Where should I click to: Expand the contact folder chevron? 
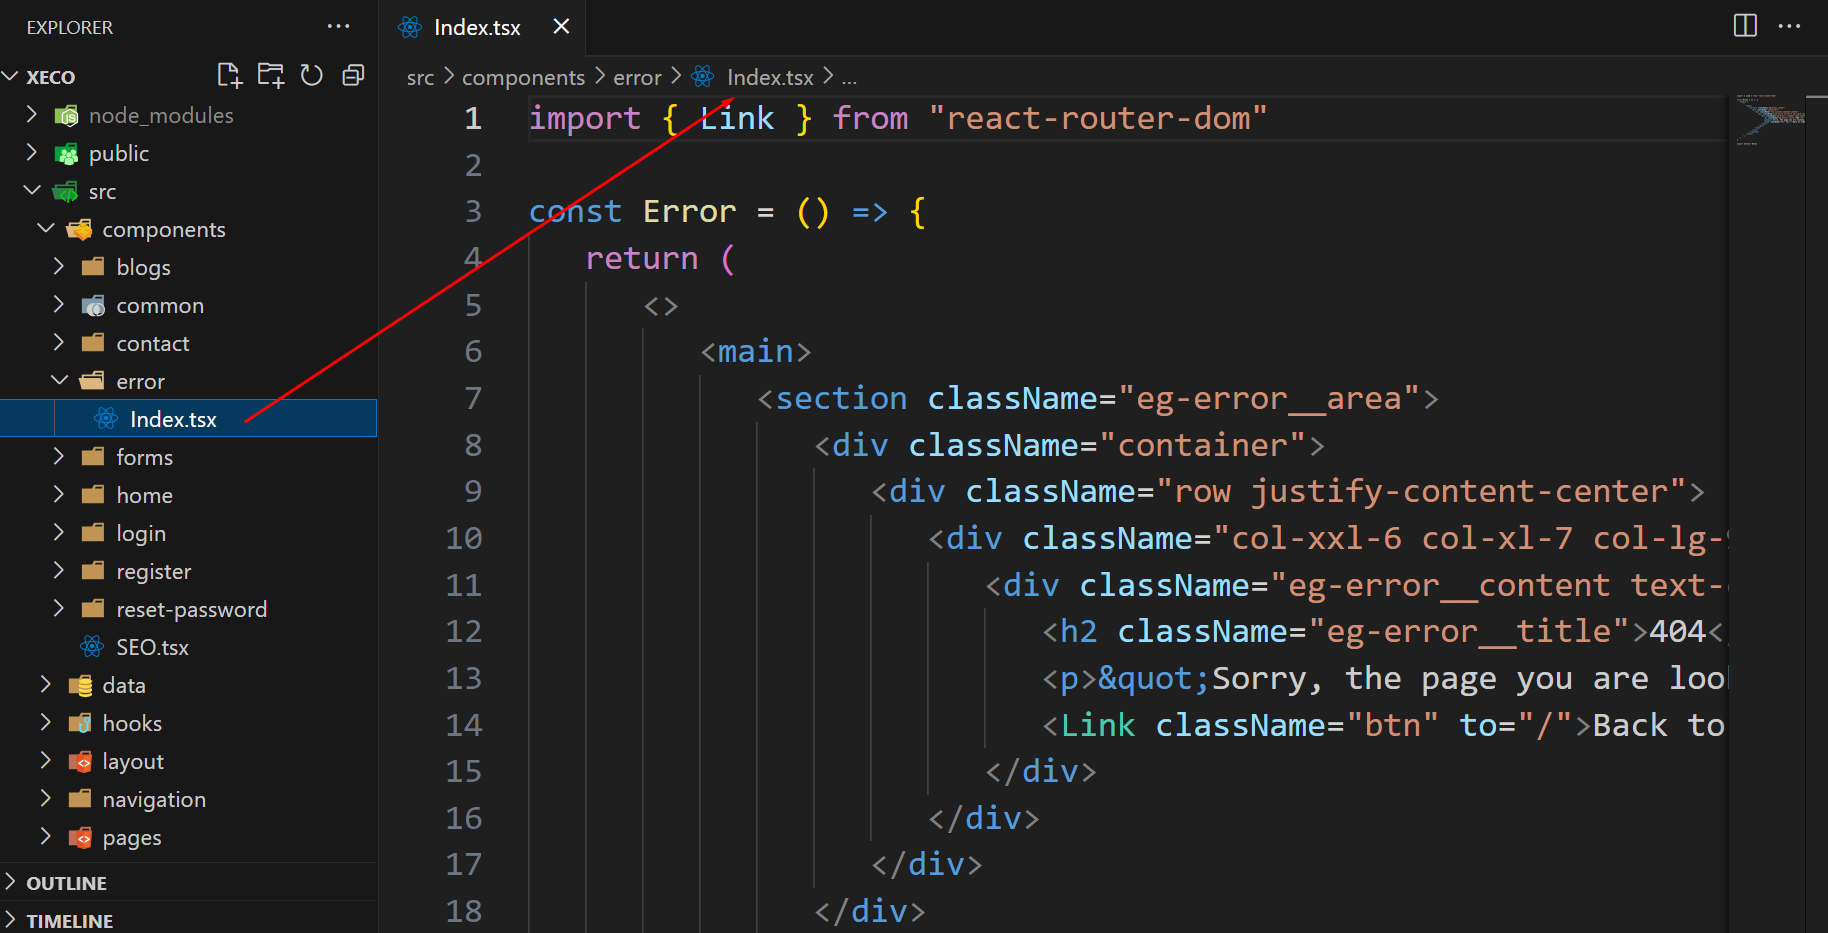58,343
